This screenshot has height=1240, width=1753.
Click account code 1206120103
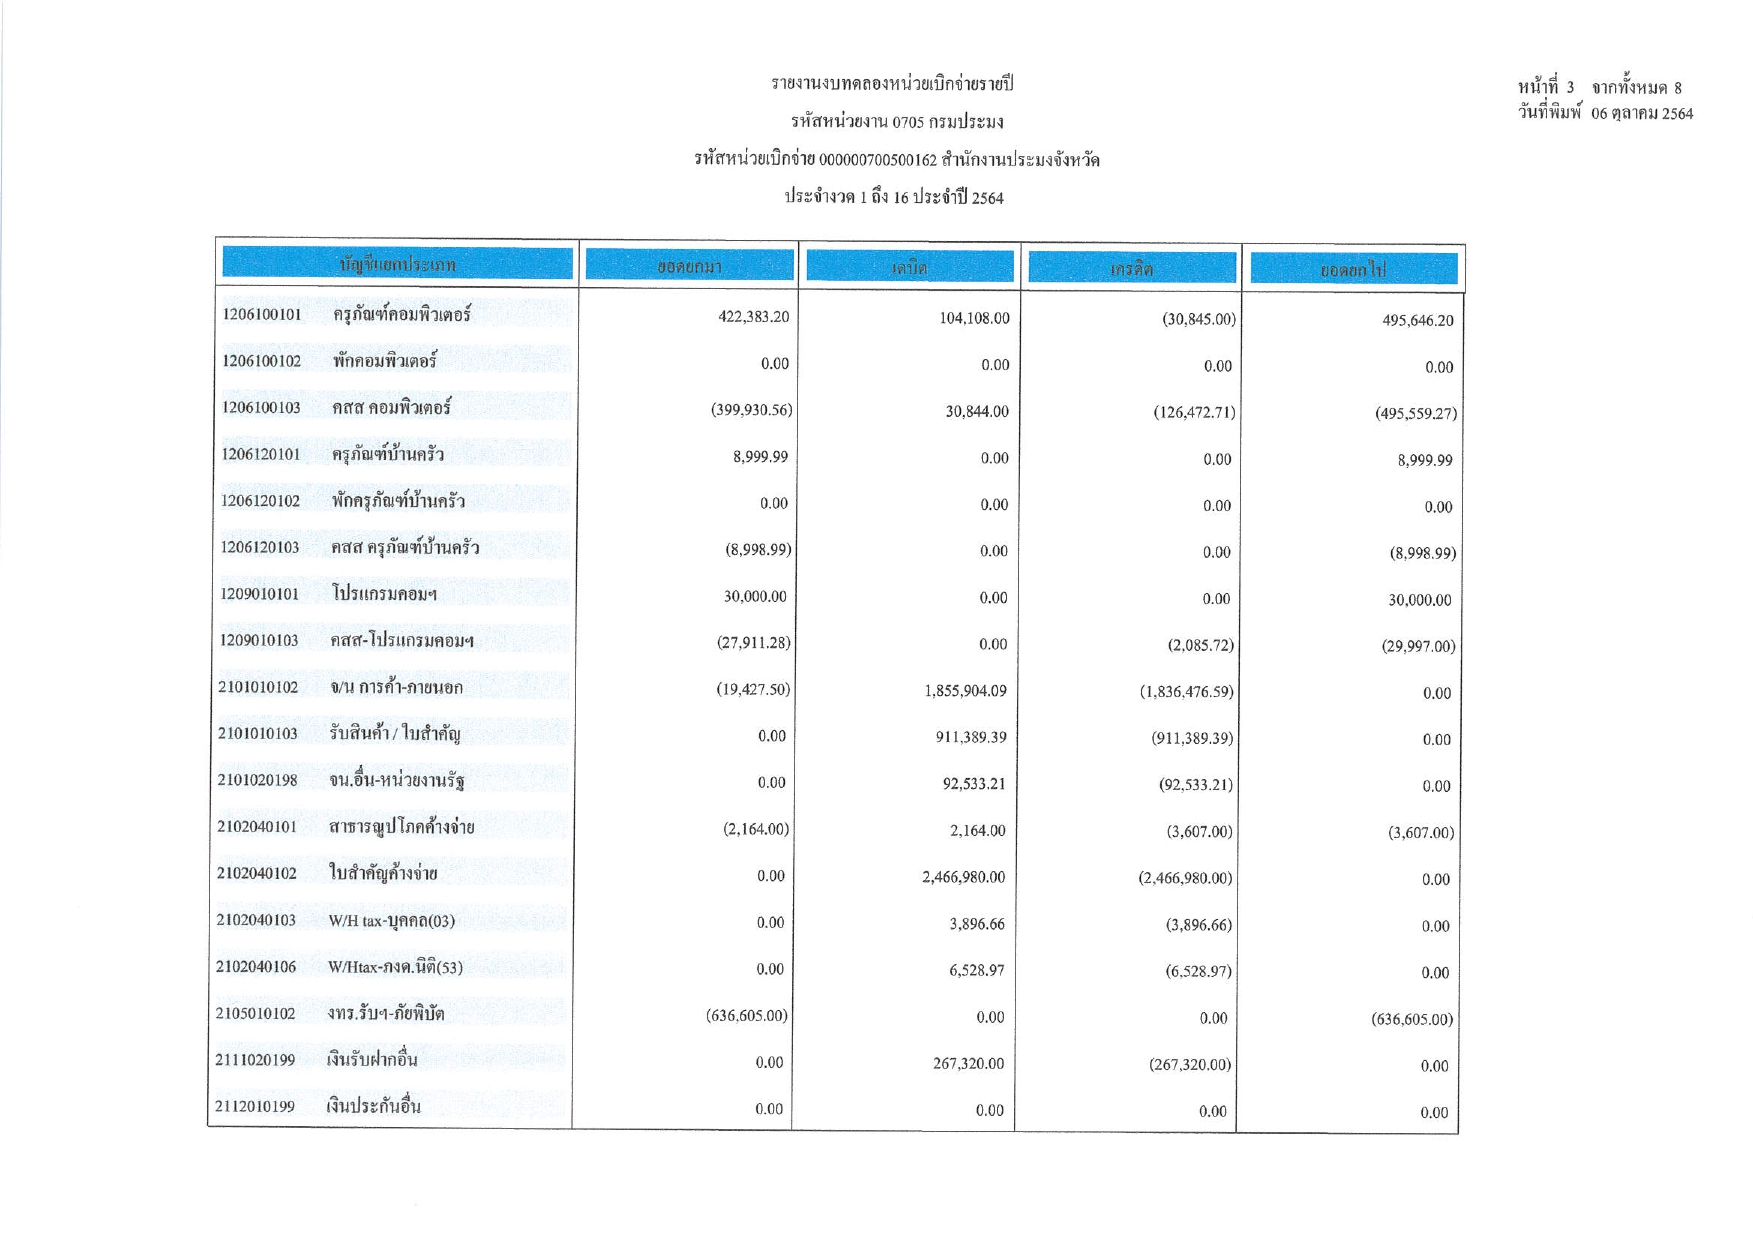260,547
